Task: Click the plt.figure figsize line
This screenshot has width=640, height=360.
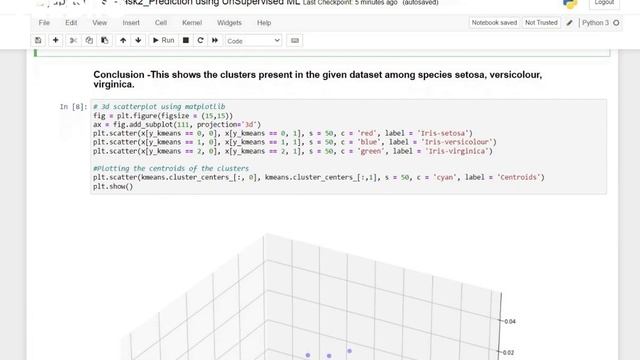Action: [163, 116]
